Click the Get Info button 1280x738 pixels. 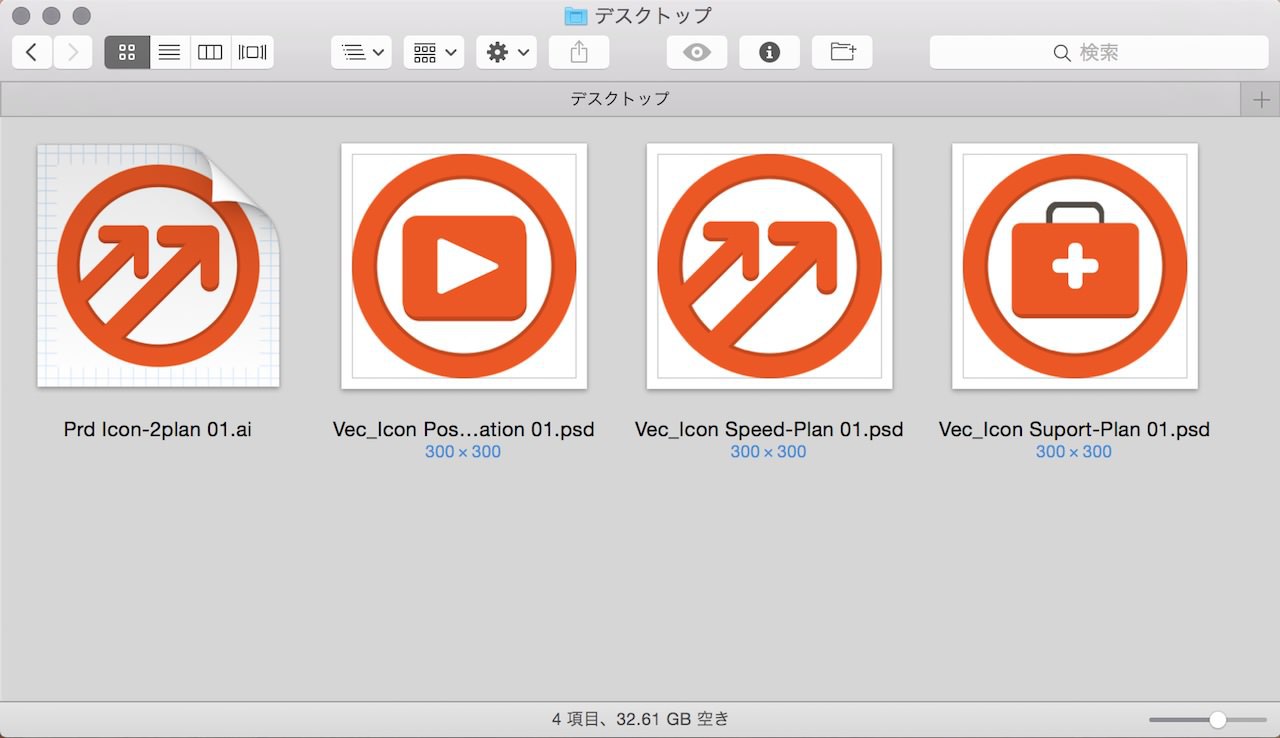[x=769, y=53]
